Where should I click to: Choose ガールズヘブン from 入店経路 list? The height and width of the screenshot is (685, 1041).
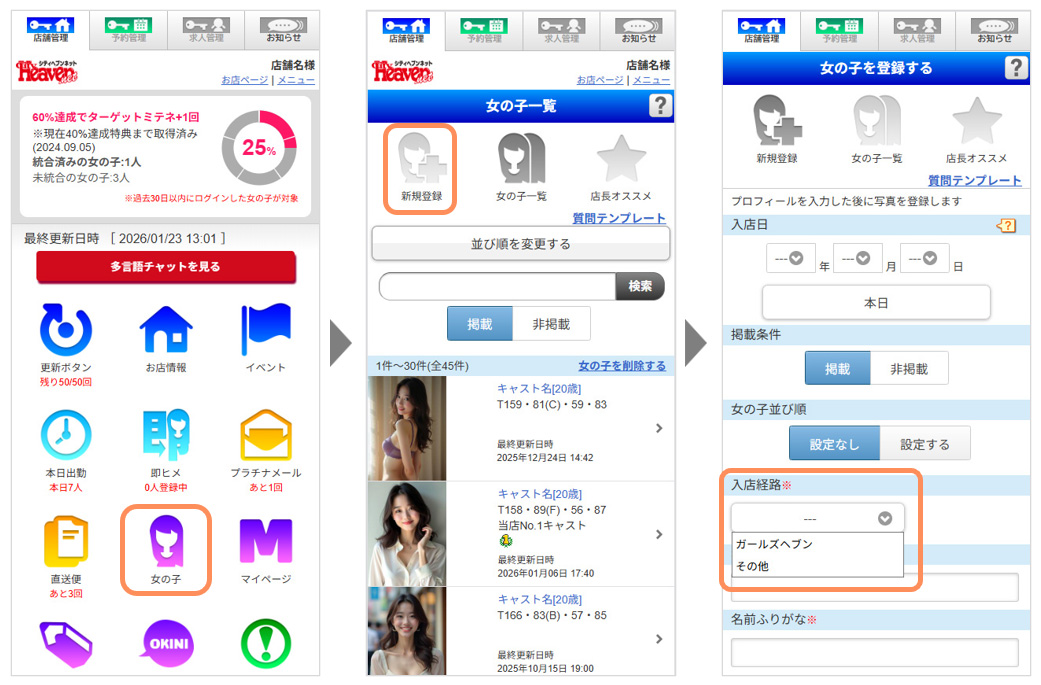point(774,544)
